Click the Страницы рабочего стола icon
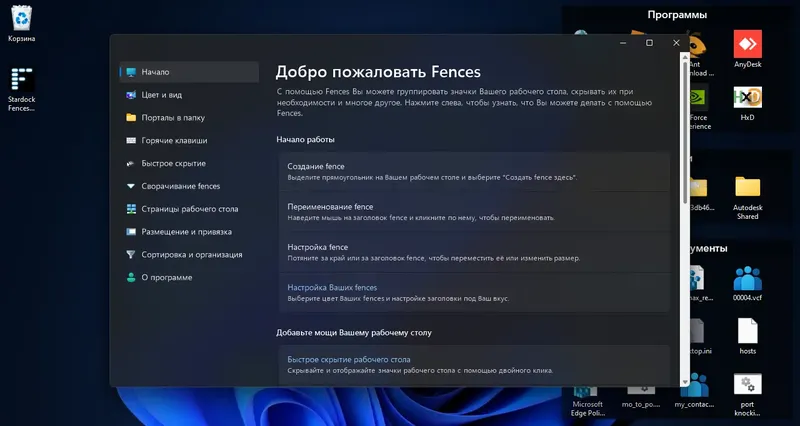The height and width of the screenshot is (426, 800). (x=131, y=209)
